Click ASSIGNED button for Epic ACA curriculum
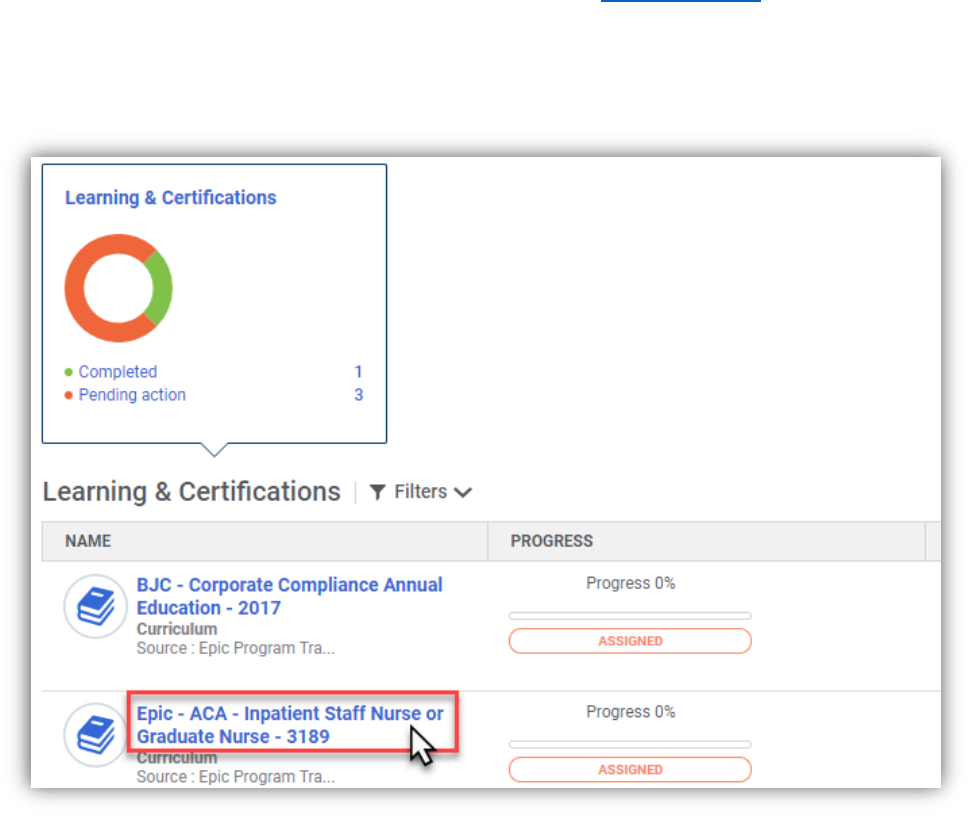 coord(630,769)
